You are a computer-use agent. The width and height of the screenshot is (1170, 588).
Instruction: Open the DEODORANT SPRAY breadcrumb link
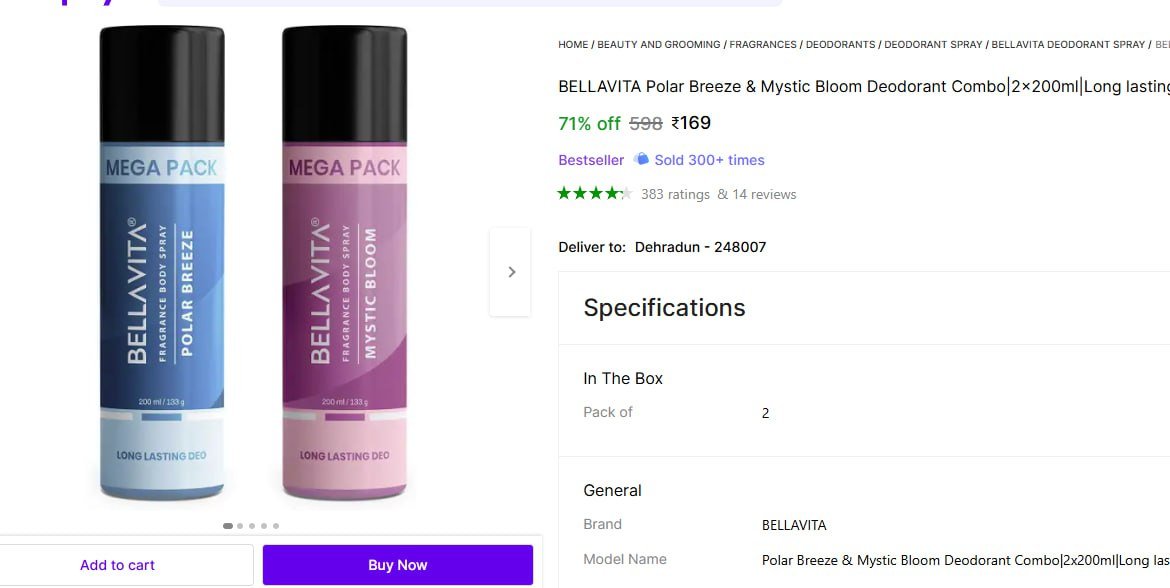point(934,45)
